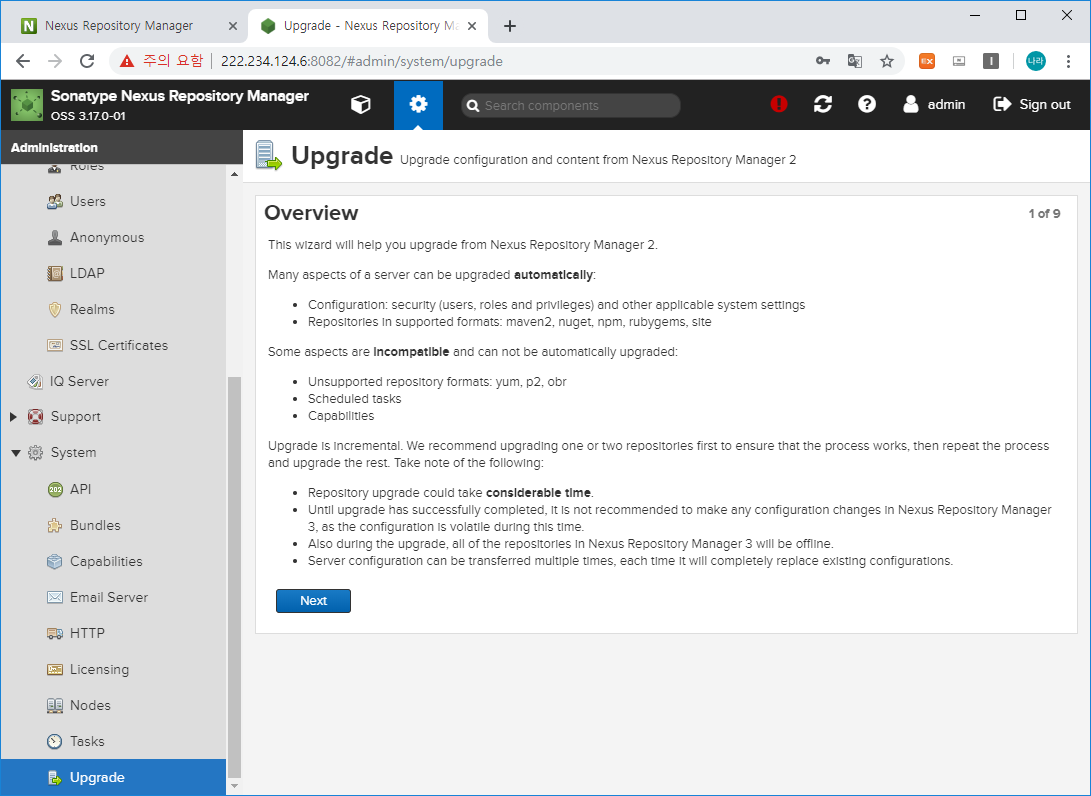Click the Email Server envelope icon
The width and height of the screenshot is (1091, 796).
pyautogui.click(x=54, y=597)
